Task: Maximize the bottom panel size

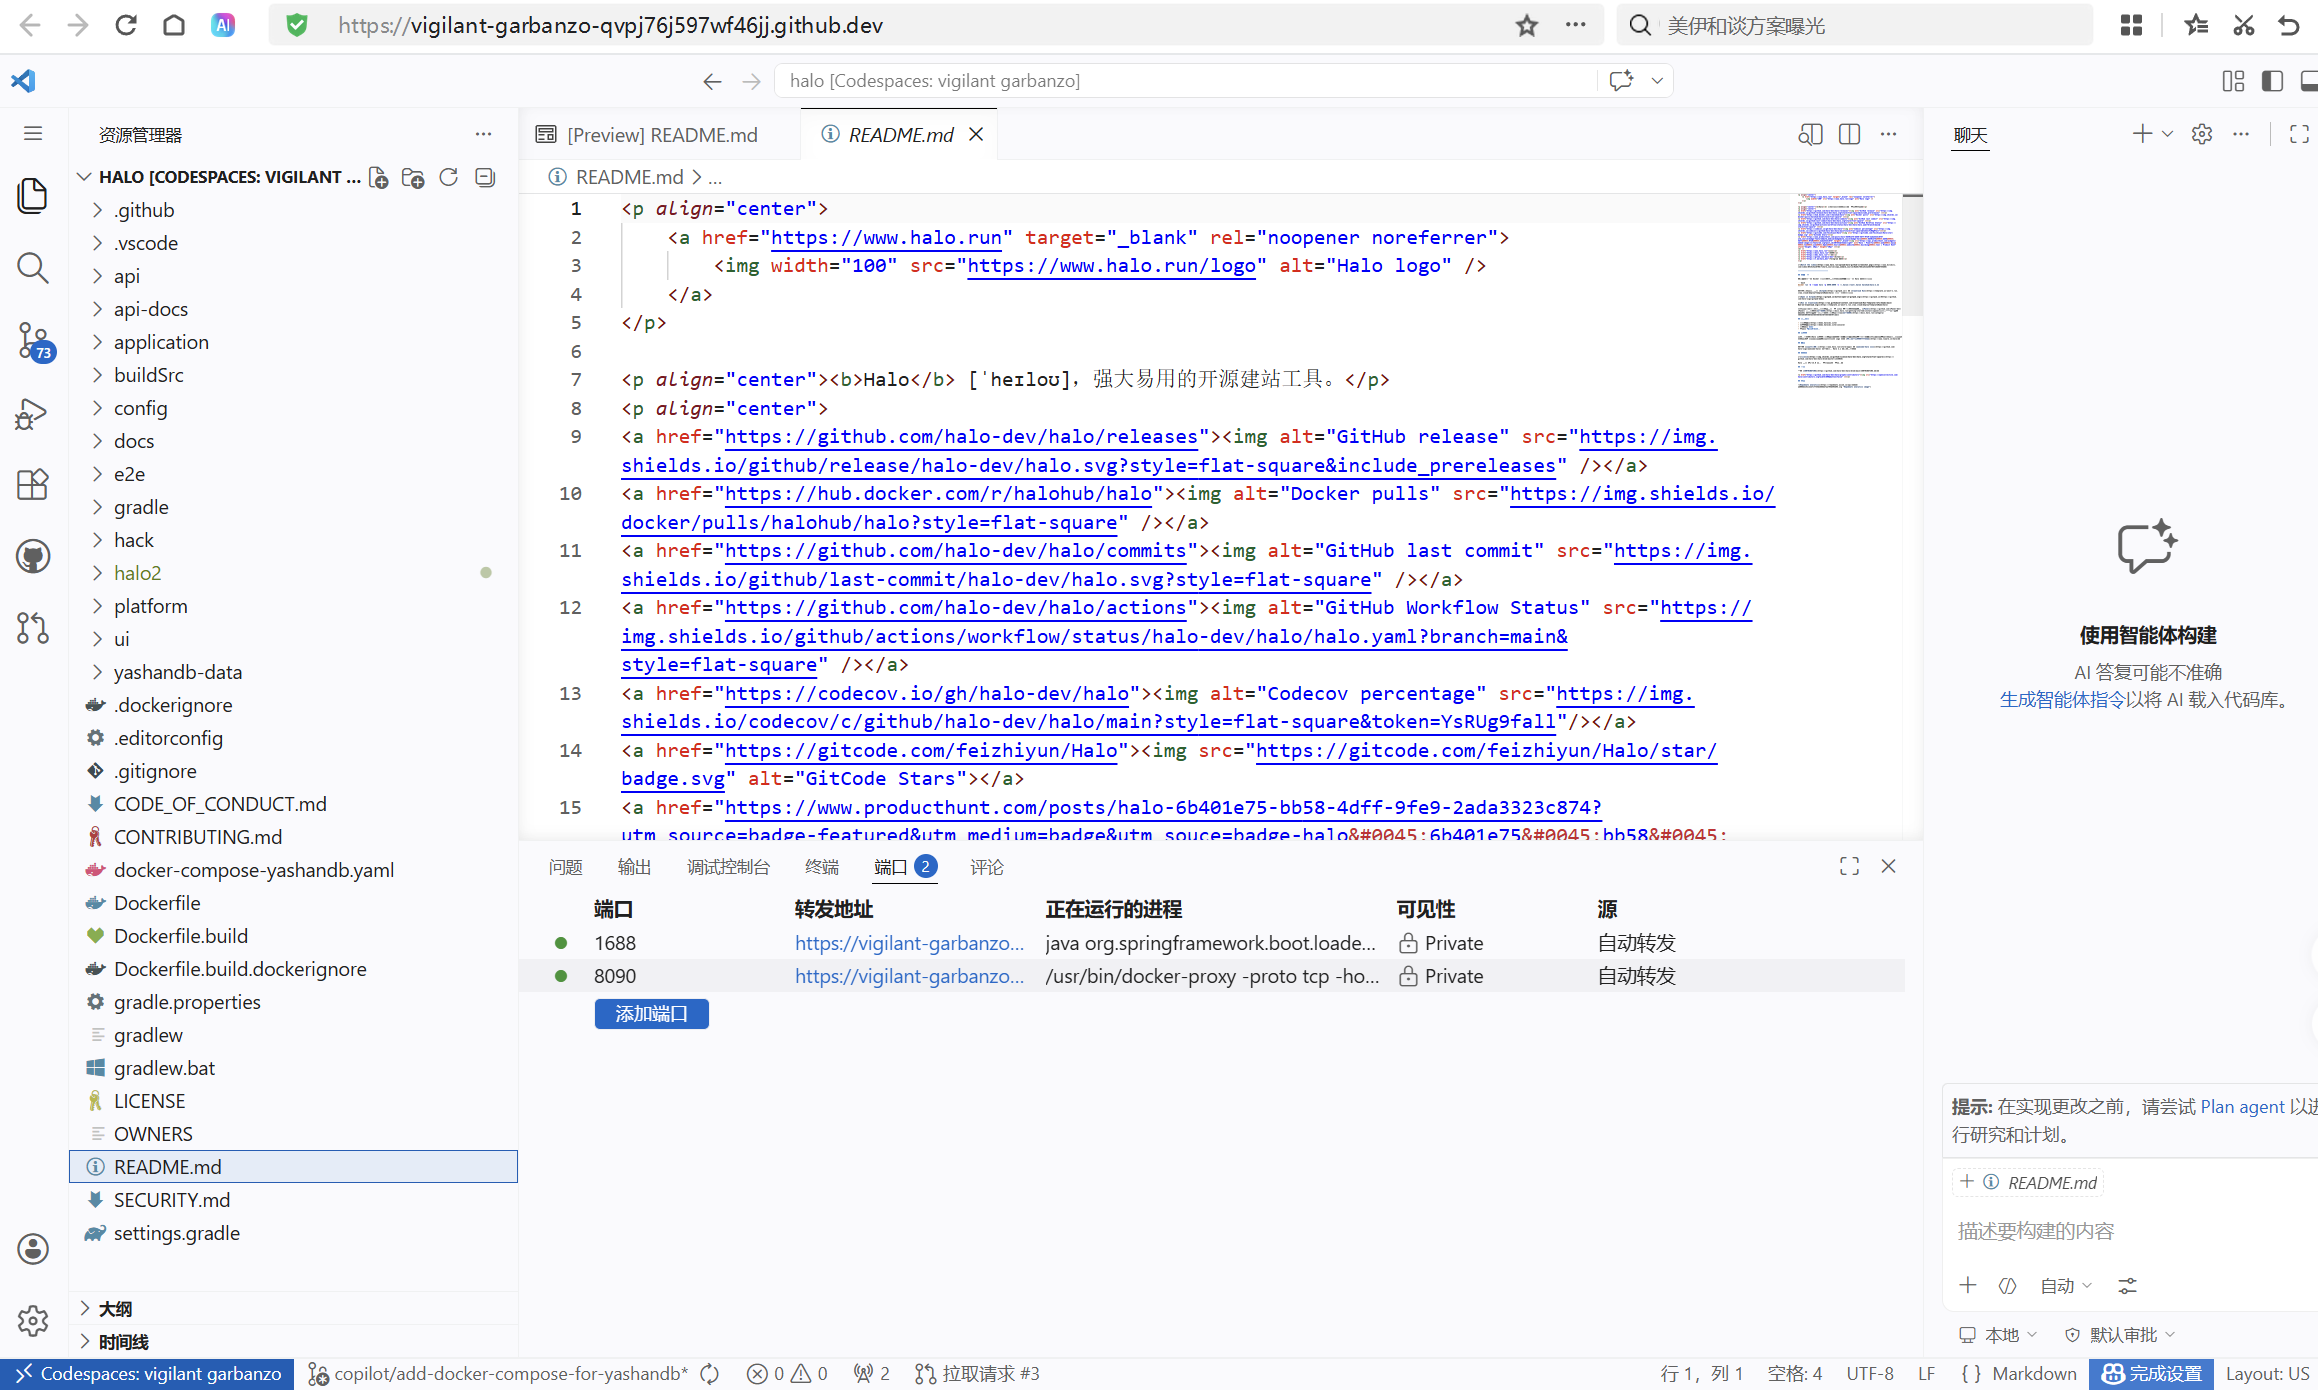Action: click(x=1849, y=866)
